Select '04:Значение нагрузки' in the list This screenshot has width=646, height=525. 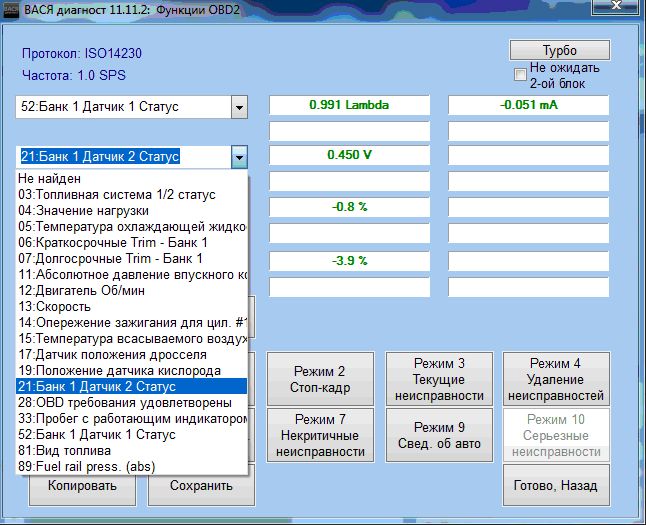coord(132,211)
